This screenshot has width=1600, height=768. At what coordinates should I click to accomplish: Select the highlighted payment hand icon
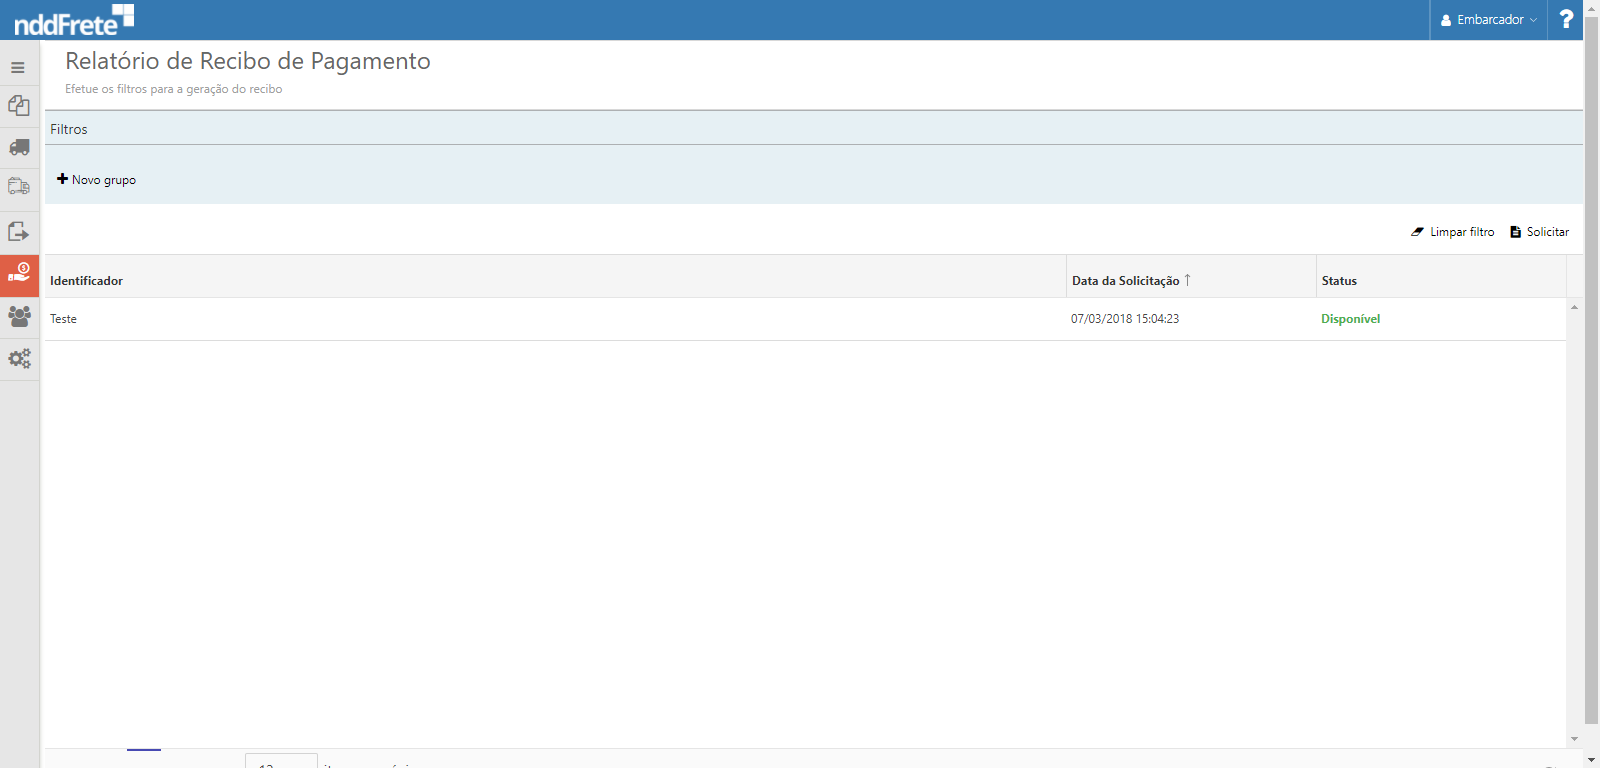point(19,274)
